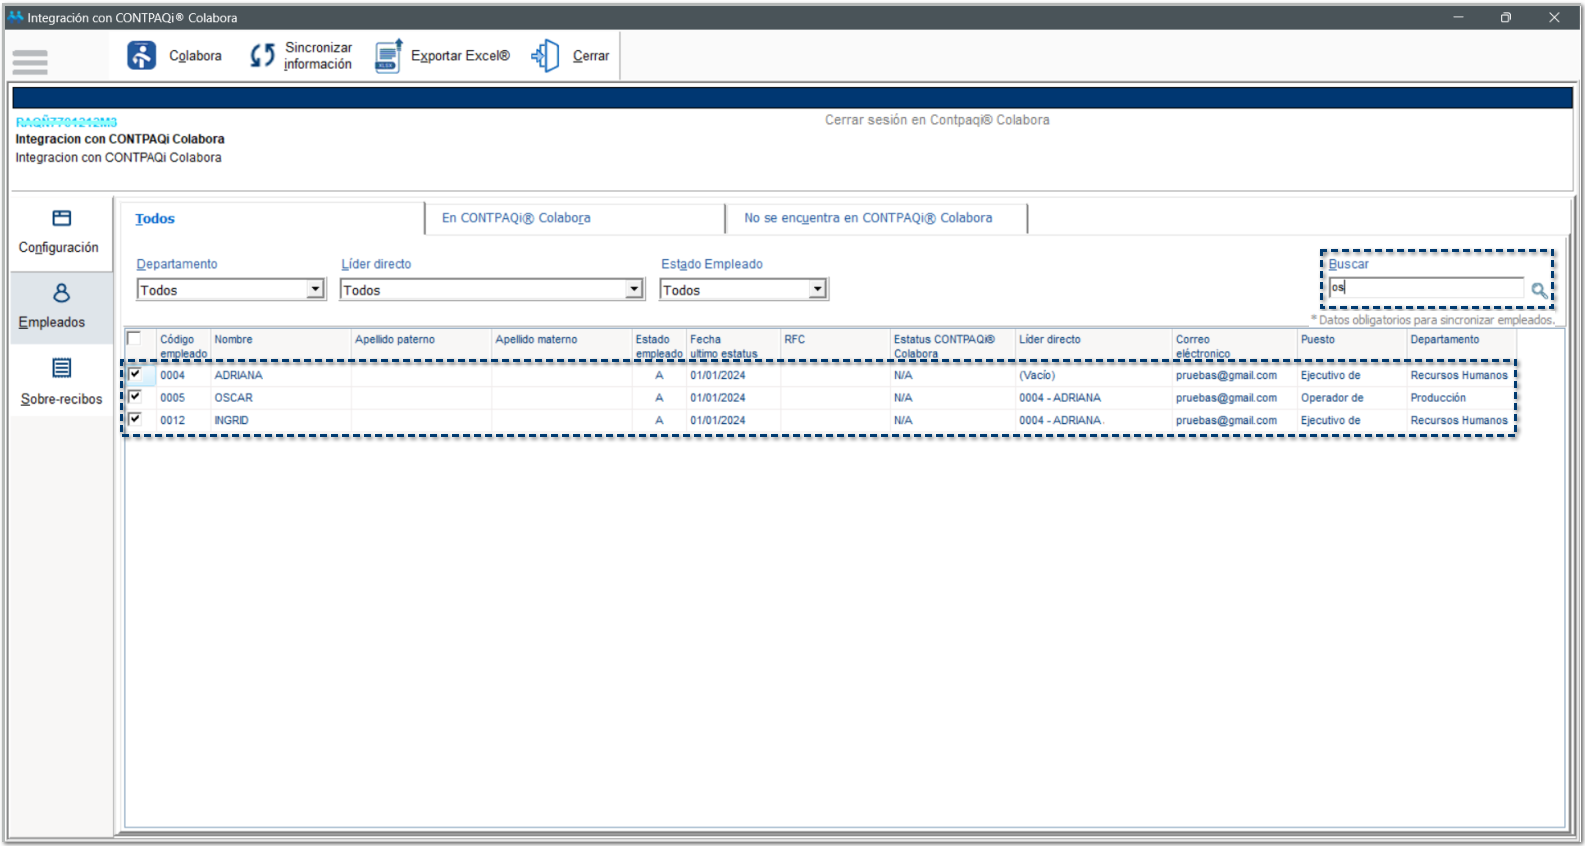Expand the Departamento dropdown
Image resolution: width=1585 pixels, height=846 pixels.
[315, 289]
